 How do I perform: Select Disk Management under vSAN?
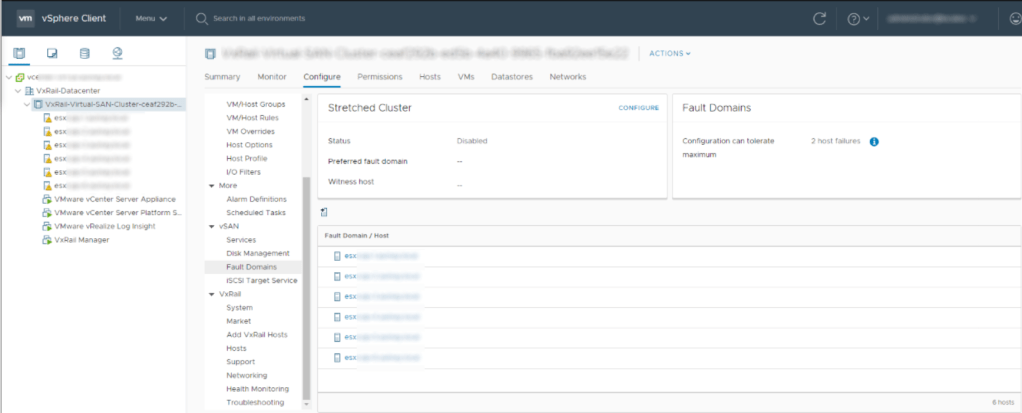tap(257, 253)
